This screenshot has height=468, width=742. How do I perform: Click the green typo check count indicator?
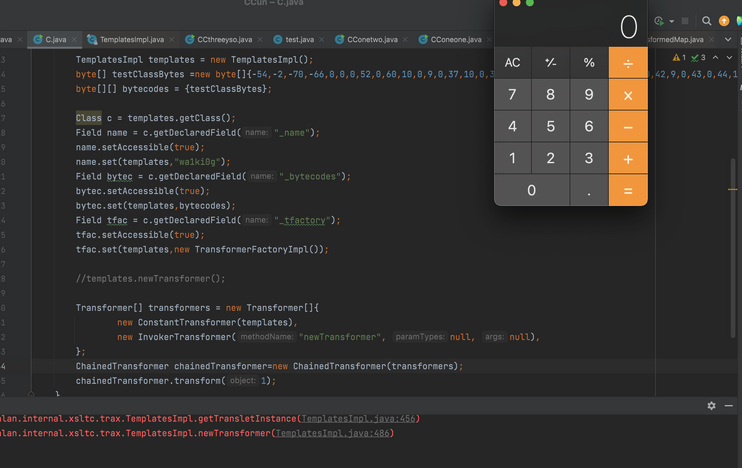click(698, 58)
